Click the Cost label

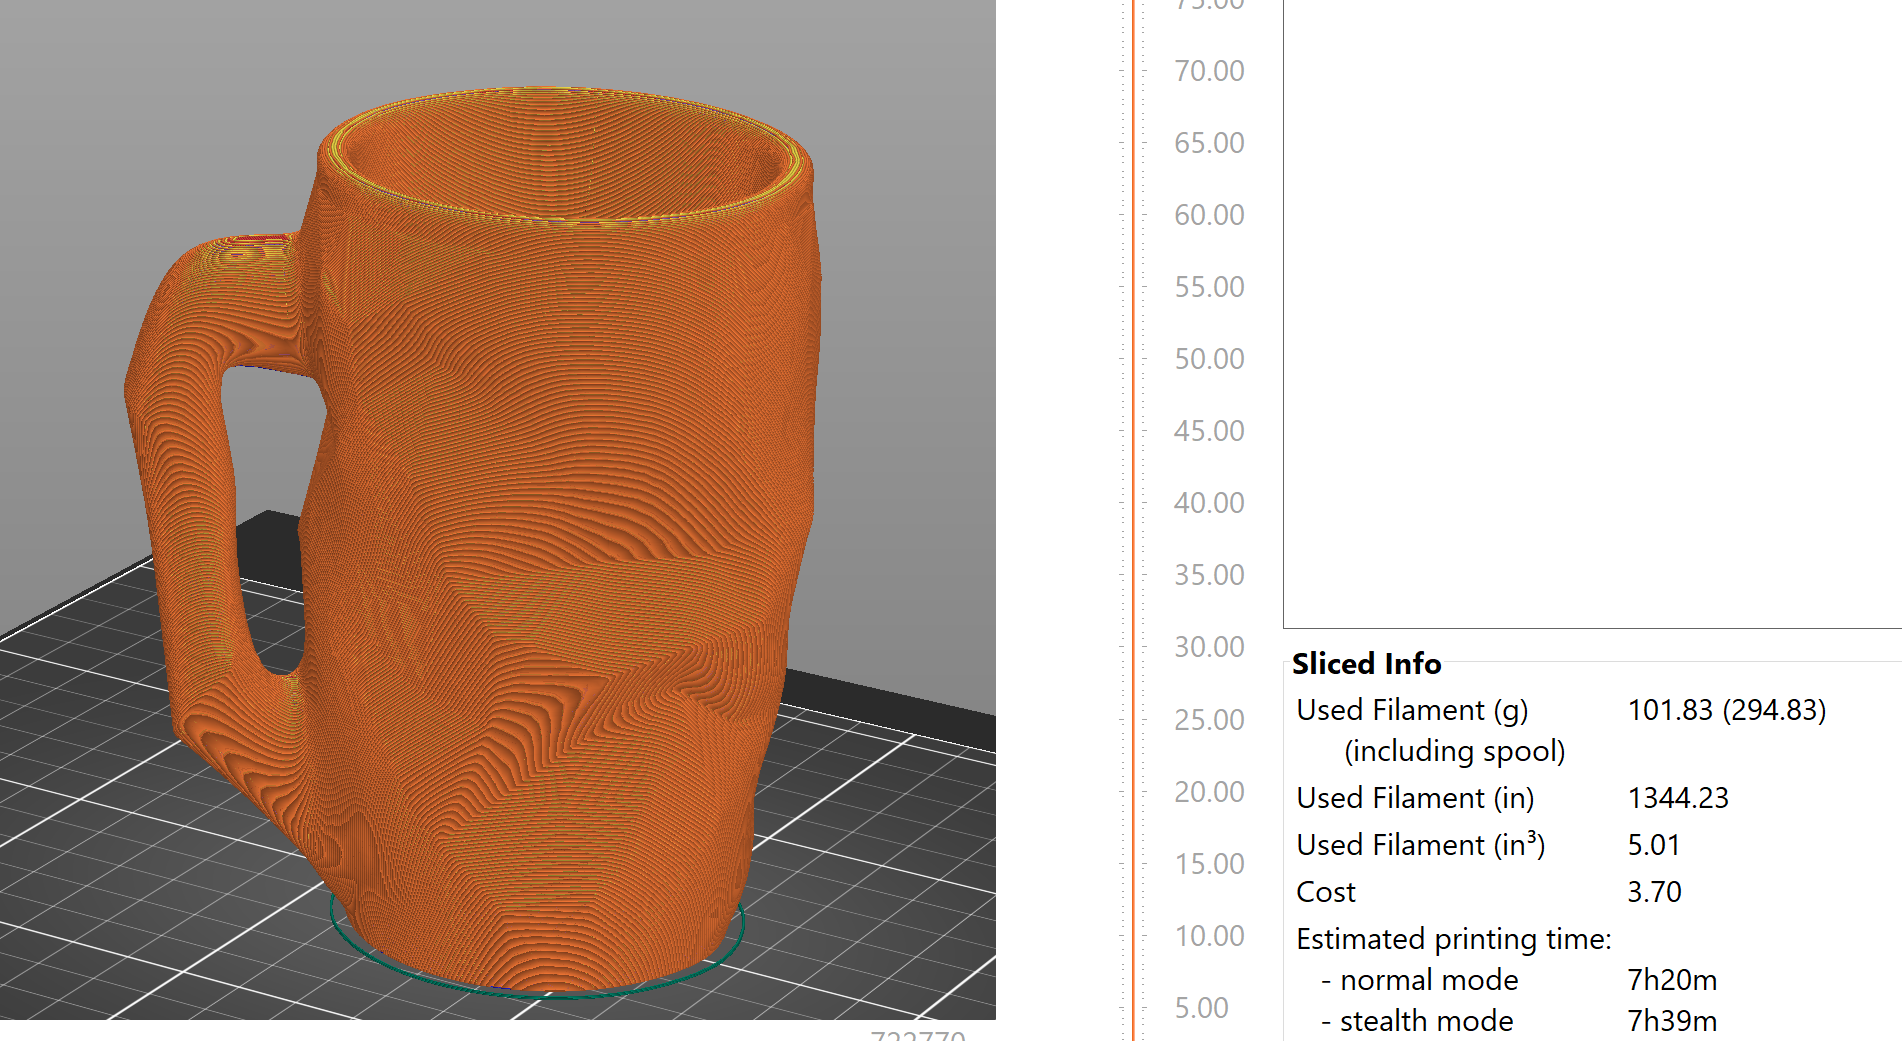click(1326, 892)
